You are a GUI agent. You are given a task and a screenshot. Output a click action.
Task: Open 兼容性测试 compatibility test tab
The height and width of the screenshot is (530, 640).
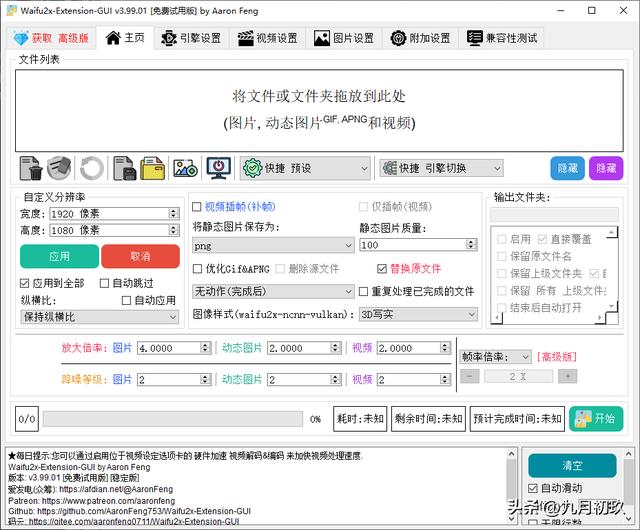pyautogui.click(x=502, y=38)
